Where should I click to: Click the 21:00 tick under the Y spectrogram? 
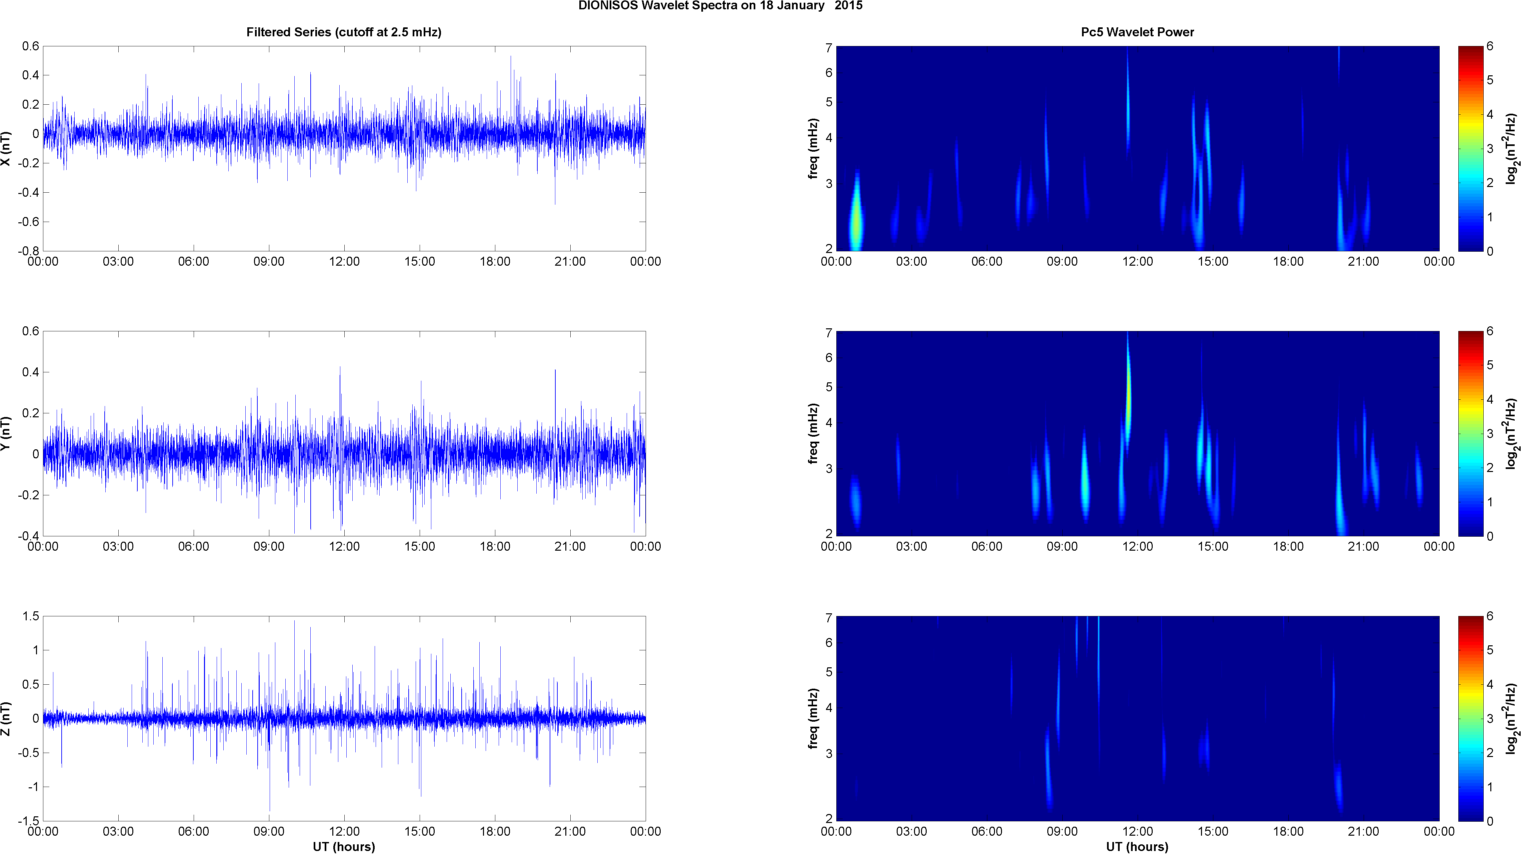[1364, 547]
